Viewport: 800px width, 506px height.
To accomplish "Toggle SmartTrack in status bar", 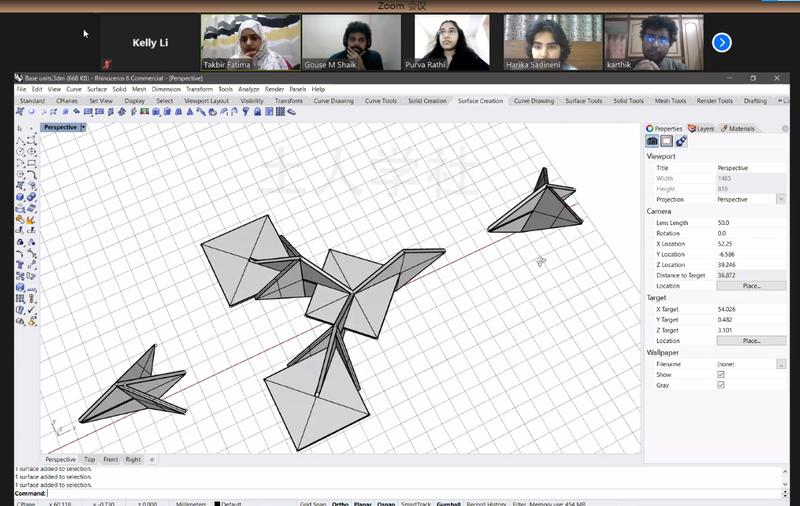I will coord(416,503).
